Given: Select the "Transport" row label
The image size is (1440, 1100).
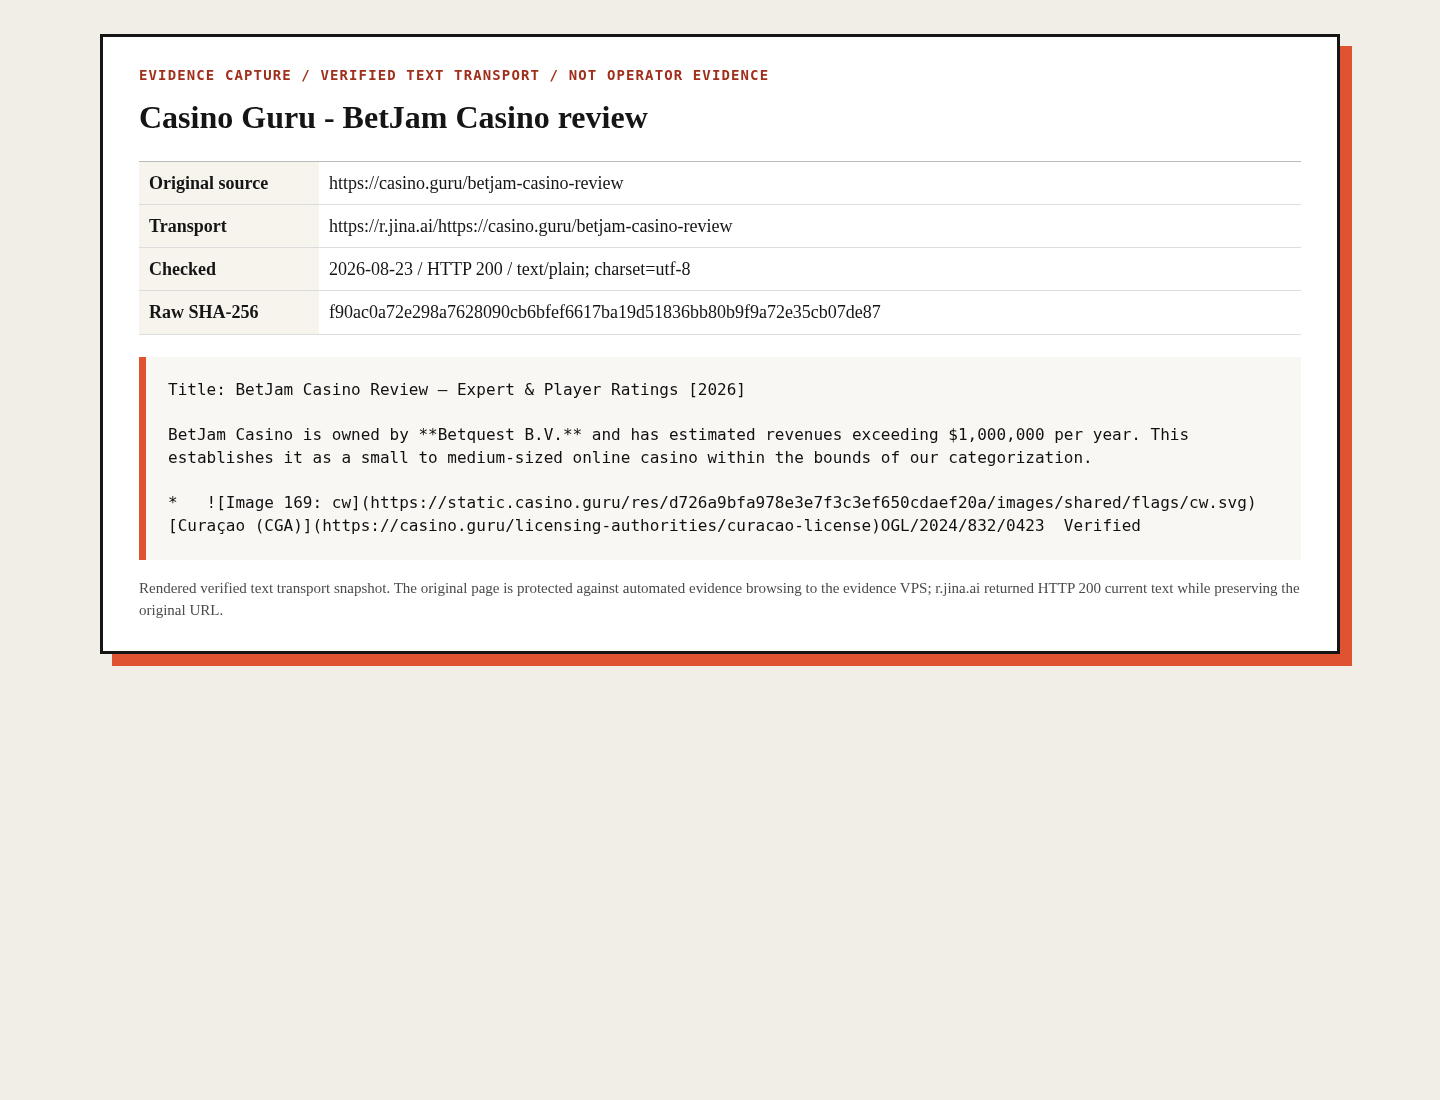Looking at the screenshot, I should pyautogui.click(x=188, y=226).
